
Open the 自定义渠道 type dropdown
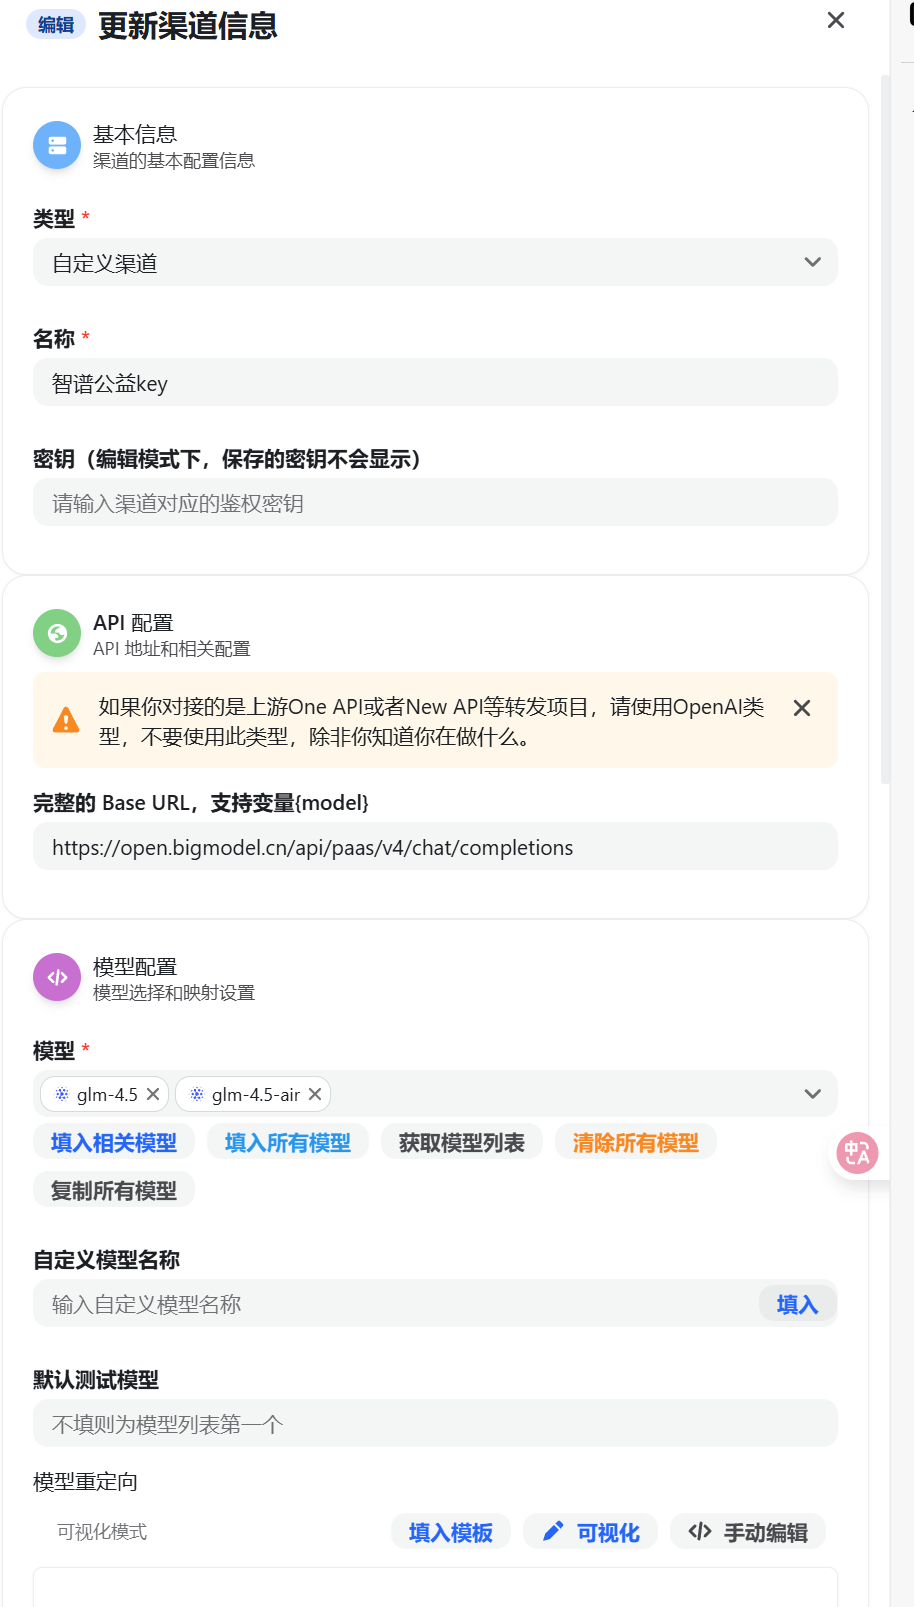point(435,262)
